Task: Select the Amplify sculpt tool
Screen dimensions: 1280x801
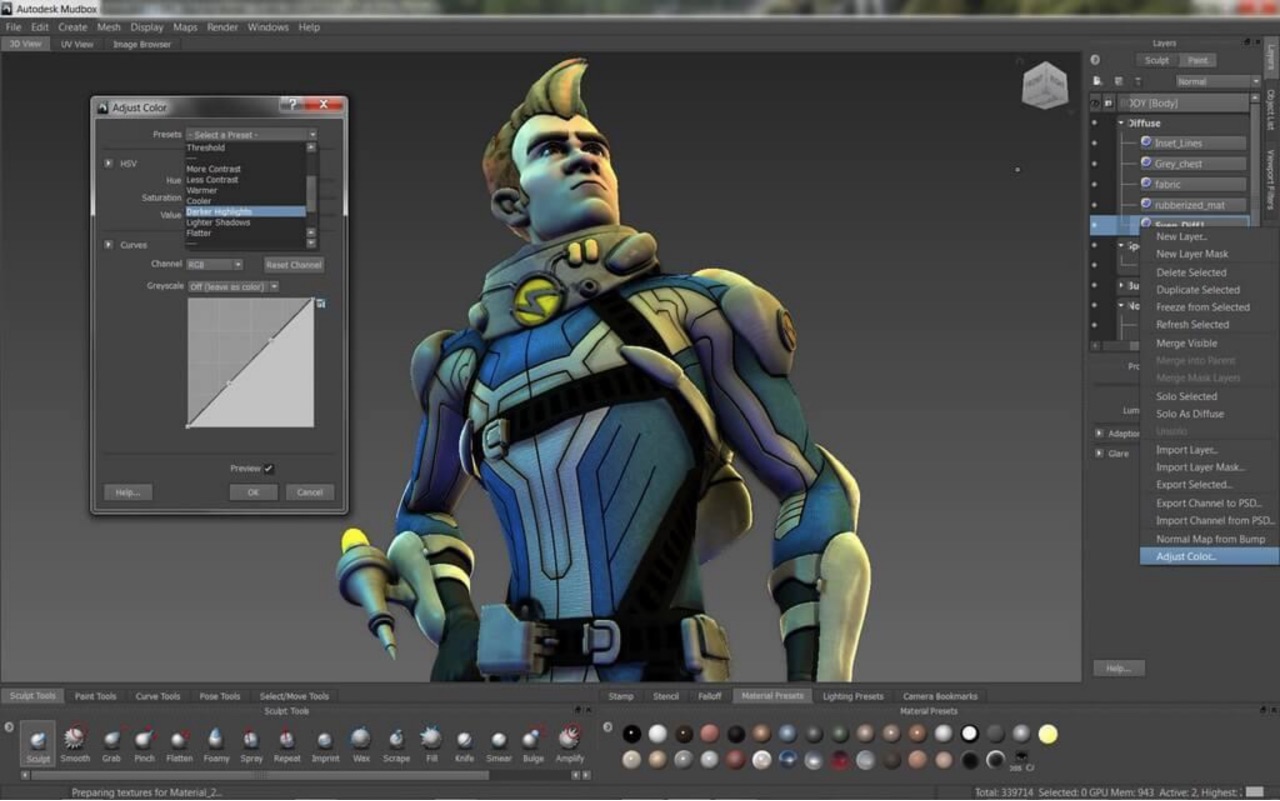Action: (x=569, y=741)
